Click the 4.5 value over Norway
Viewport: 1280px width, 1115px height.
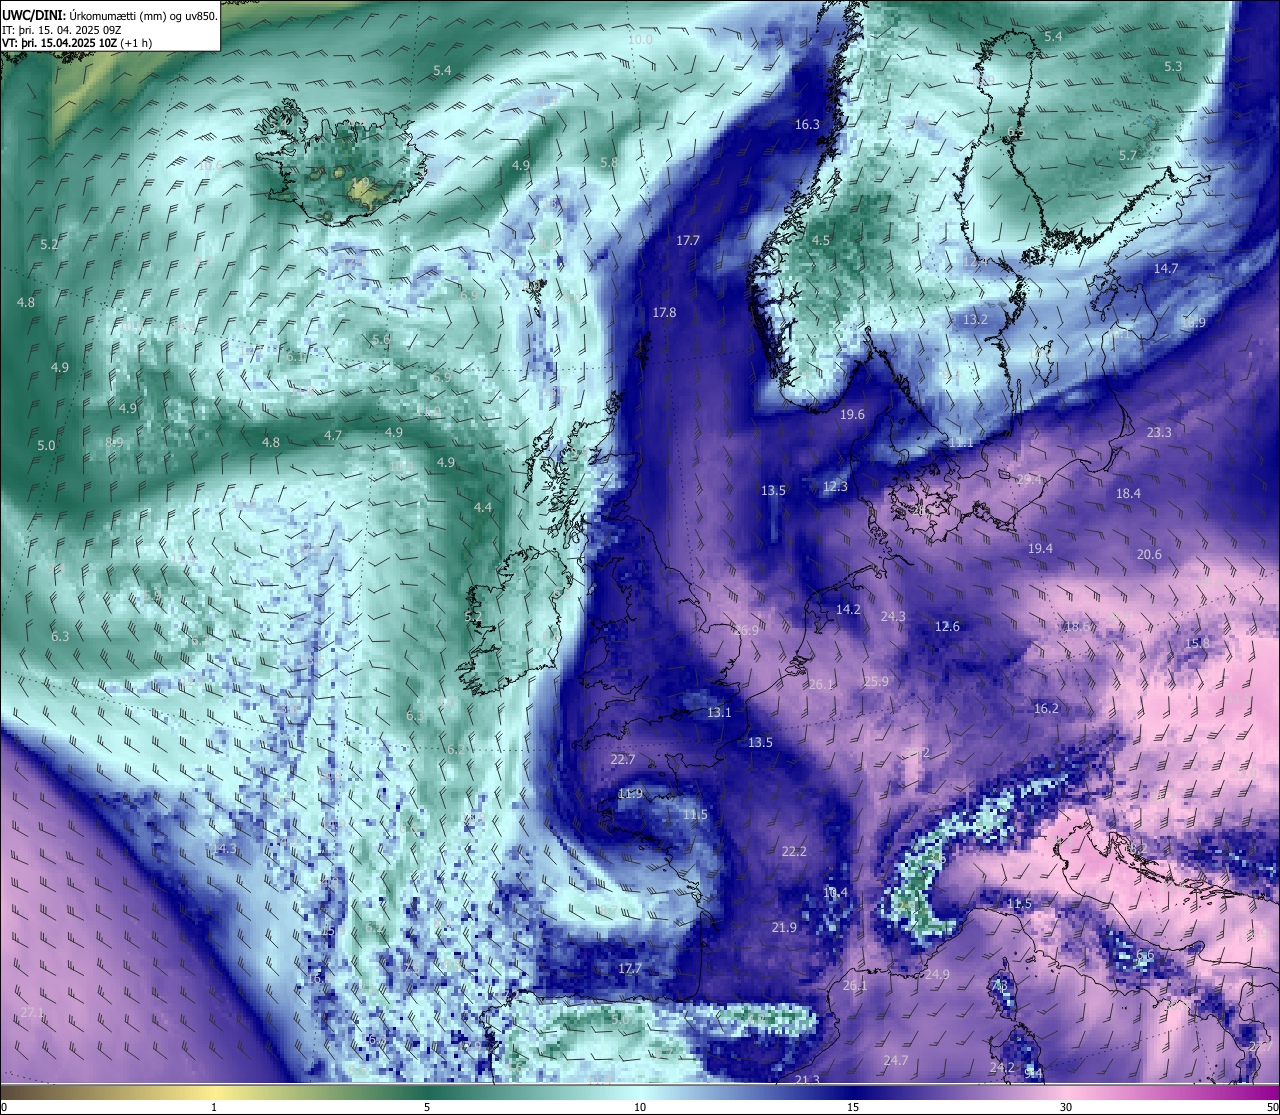tap(820, 241)
